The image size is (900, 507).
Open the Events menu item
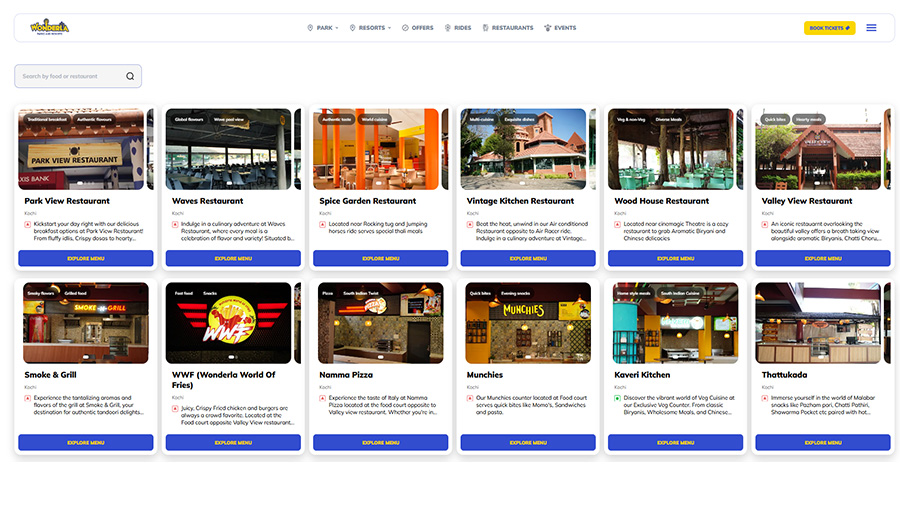[x=560, y=28]
